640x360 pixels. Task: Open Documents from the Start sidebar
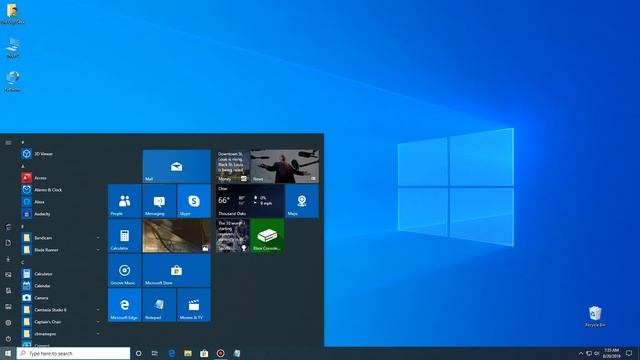8,243
